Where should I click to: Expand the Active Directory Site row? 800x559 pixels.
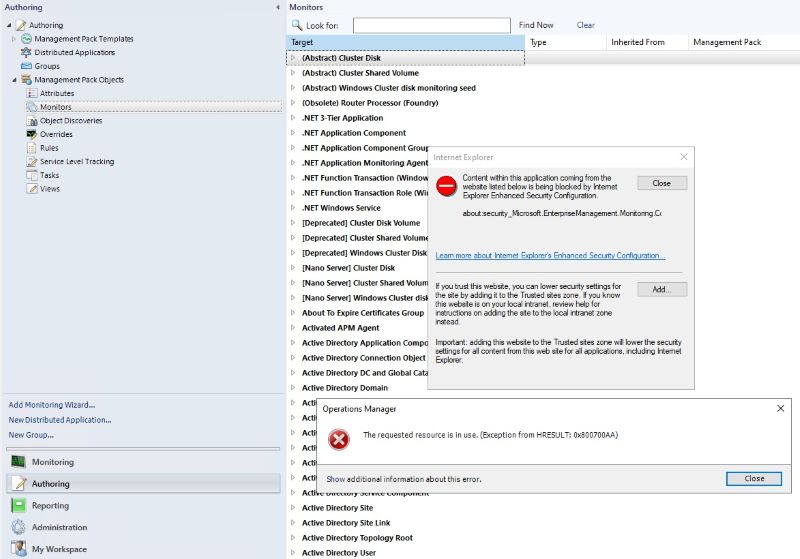tap(293, 507)
